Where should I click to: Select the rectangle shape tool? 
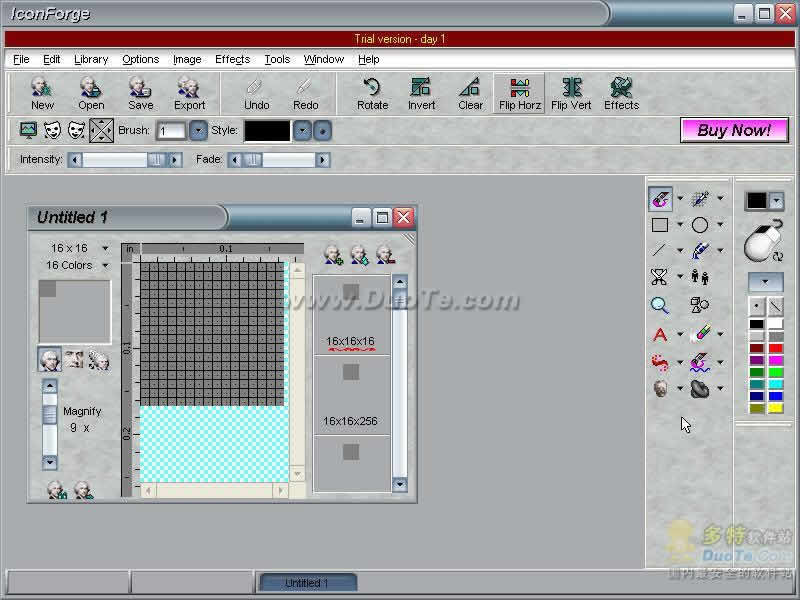pos(660,225)
